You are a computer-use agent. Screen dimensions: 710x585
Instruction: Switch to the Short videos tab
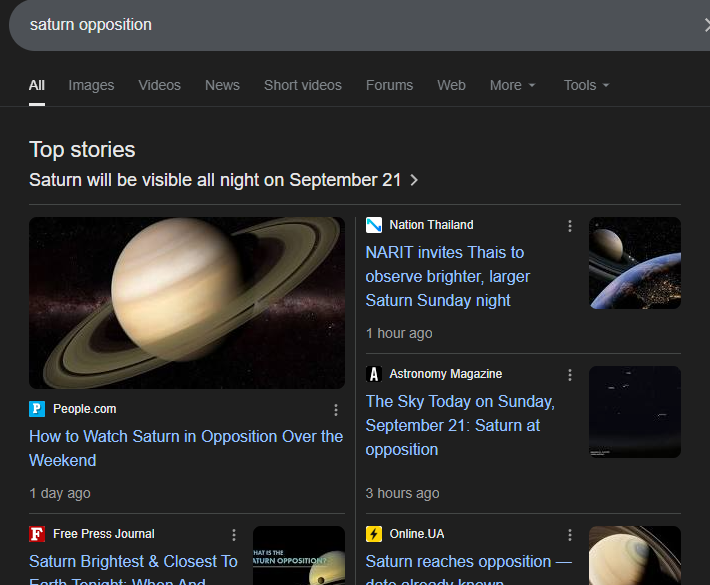[302, 85]
